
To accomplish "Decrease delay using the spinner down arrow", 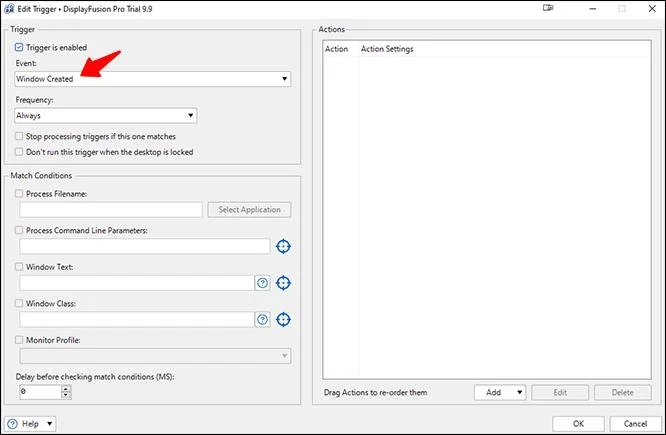I will tap(66, 395).
